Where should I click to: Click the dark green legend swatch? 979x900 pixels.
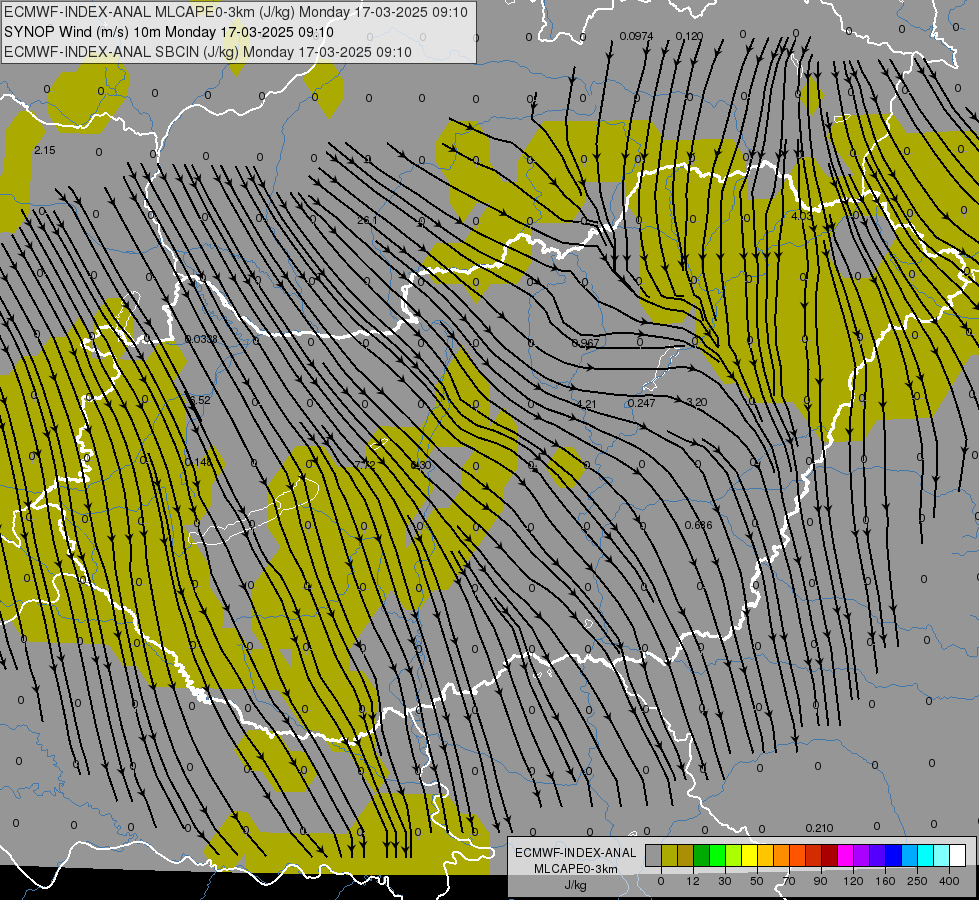(701, 855)
